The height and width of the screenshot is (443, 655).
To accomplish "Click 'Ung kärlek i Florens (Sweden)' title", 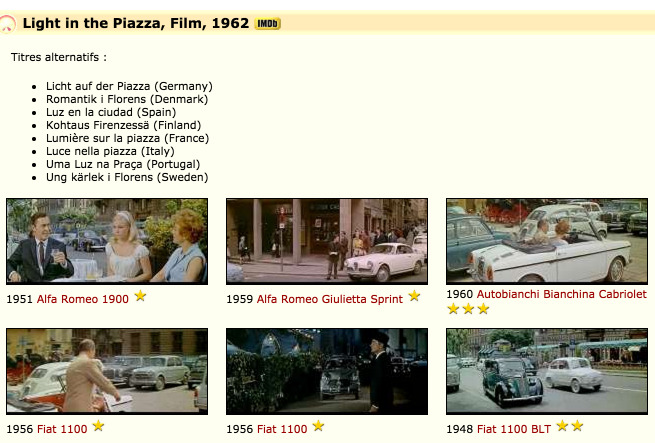I will [x=127, y=177].
